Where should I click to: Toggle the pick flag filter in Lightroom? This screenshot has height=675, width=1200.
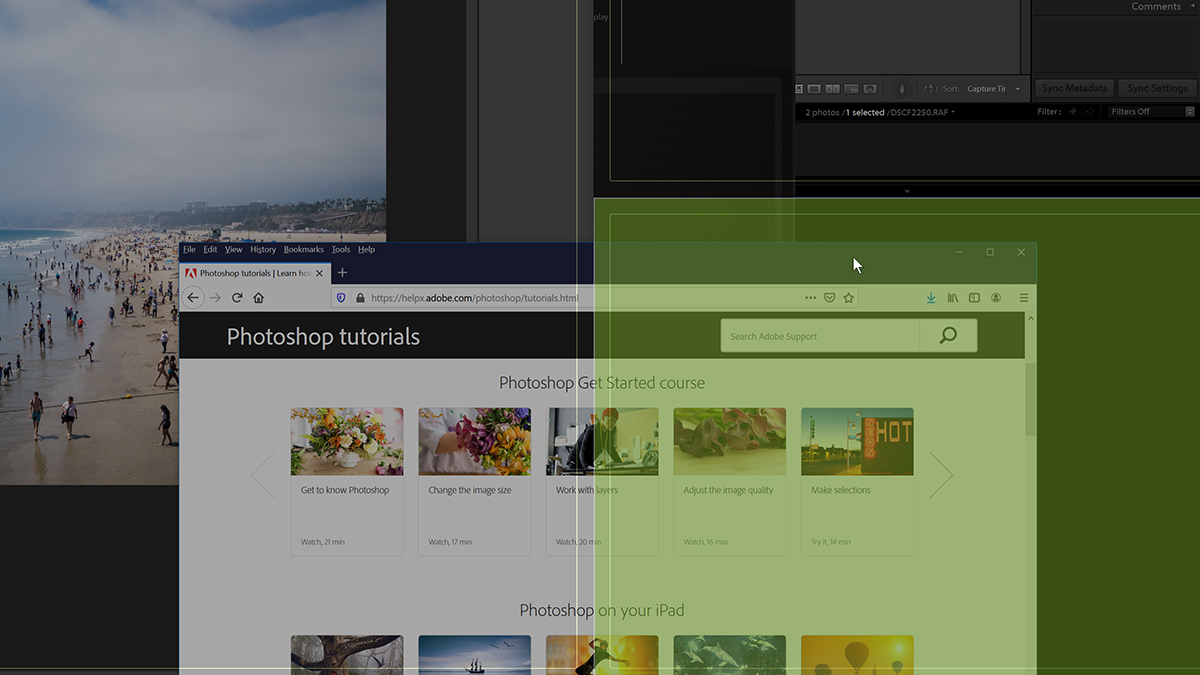[x=1073, y=111]
